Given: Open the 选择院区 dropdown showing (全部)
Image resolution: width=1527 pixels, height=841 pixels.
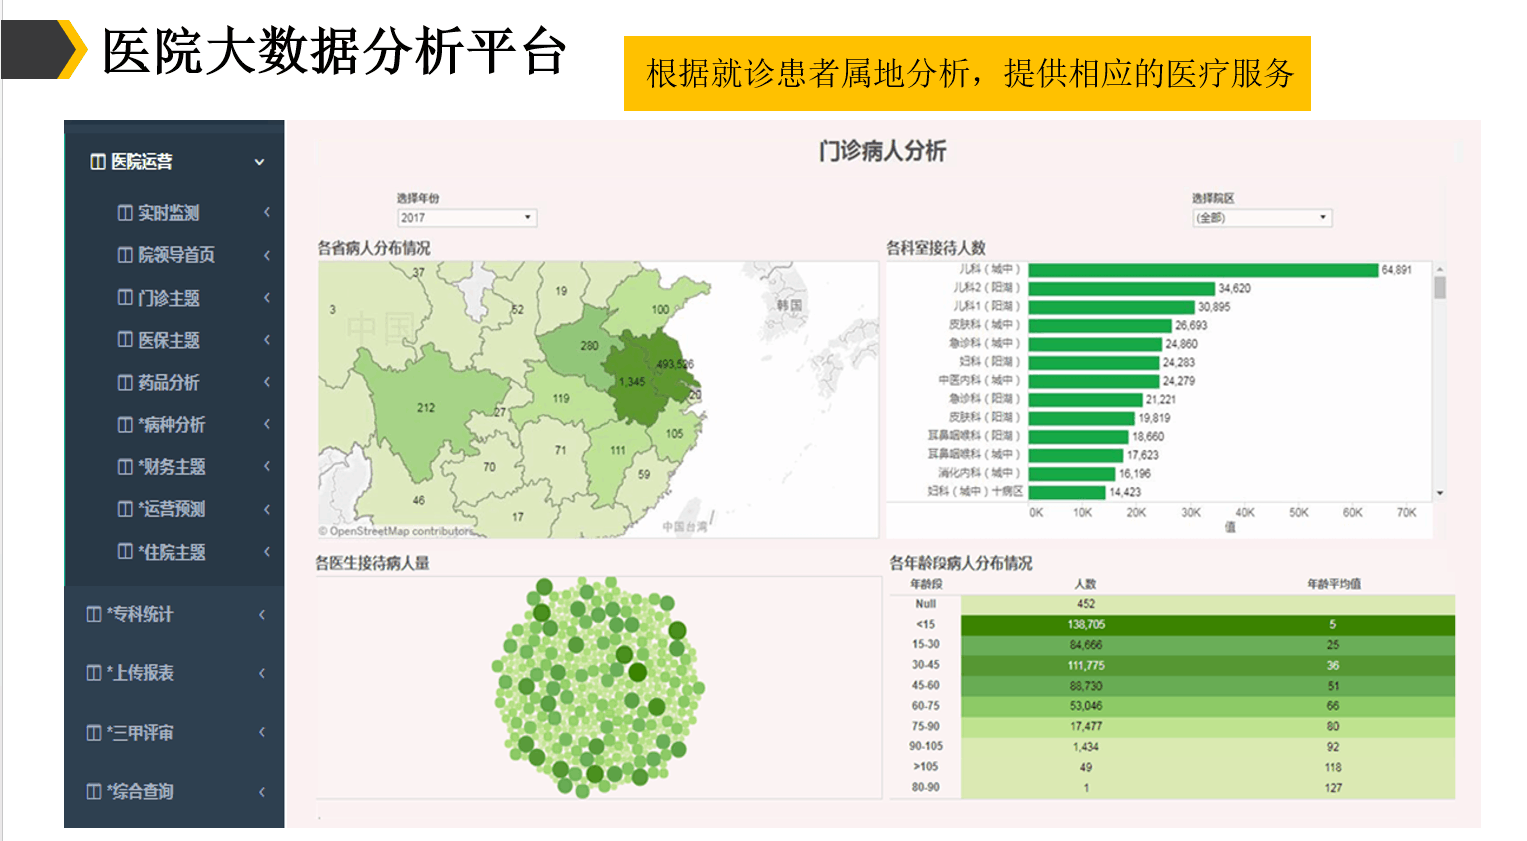Looking at the screenshot, I should [x=1262, y=218].
